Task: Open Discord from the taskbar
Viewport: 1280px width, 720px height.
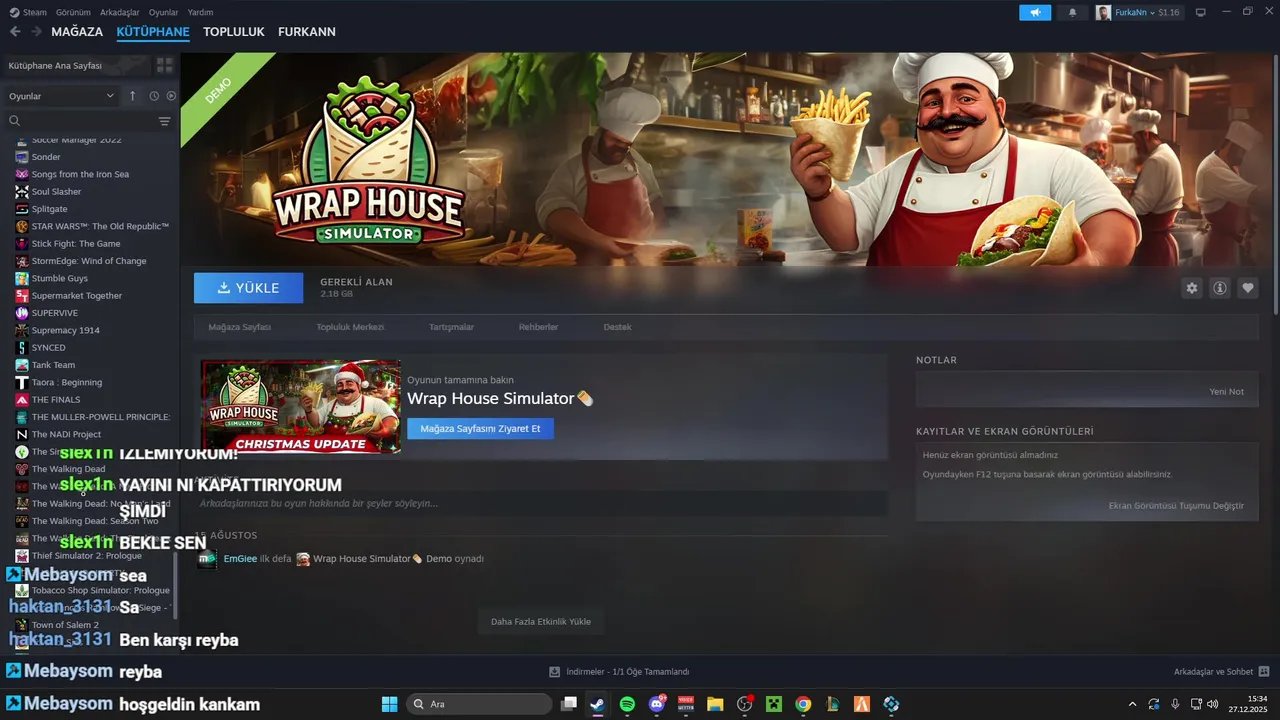Action: (x=657, y=704)
